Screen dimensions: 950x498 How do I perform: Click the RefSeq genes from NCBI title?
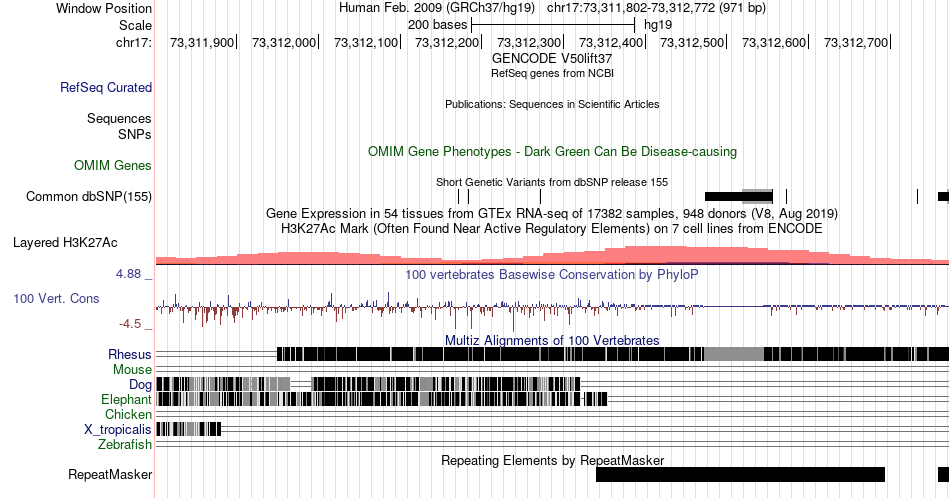click(552, 73)
